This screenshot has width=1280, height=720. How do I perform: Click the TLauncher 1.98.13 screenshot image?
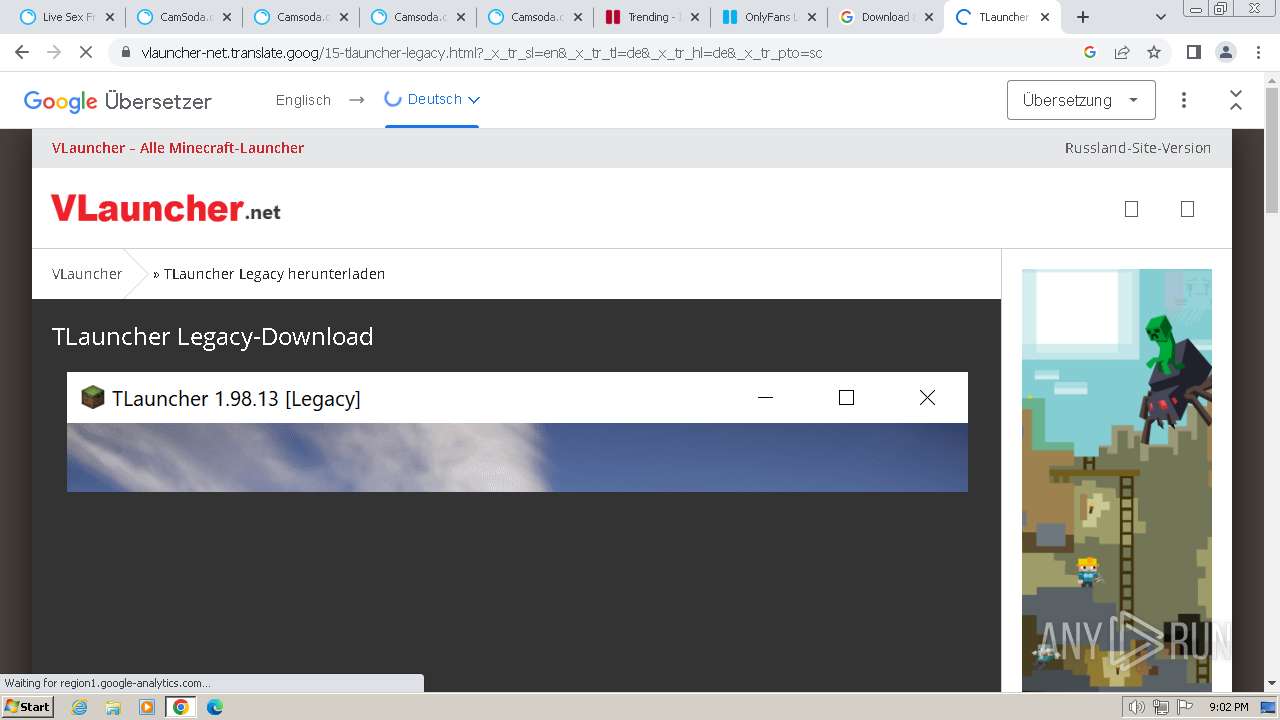click(x=517, y=432)
